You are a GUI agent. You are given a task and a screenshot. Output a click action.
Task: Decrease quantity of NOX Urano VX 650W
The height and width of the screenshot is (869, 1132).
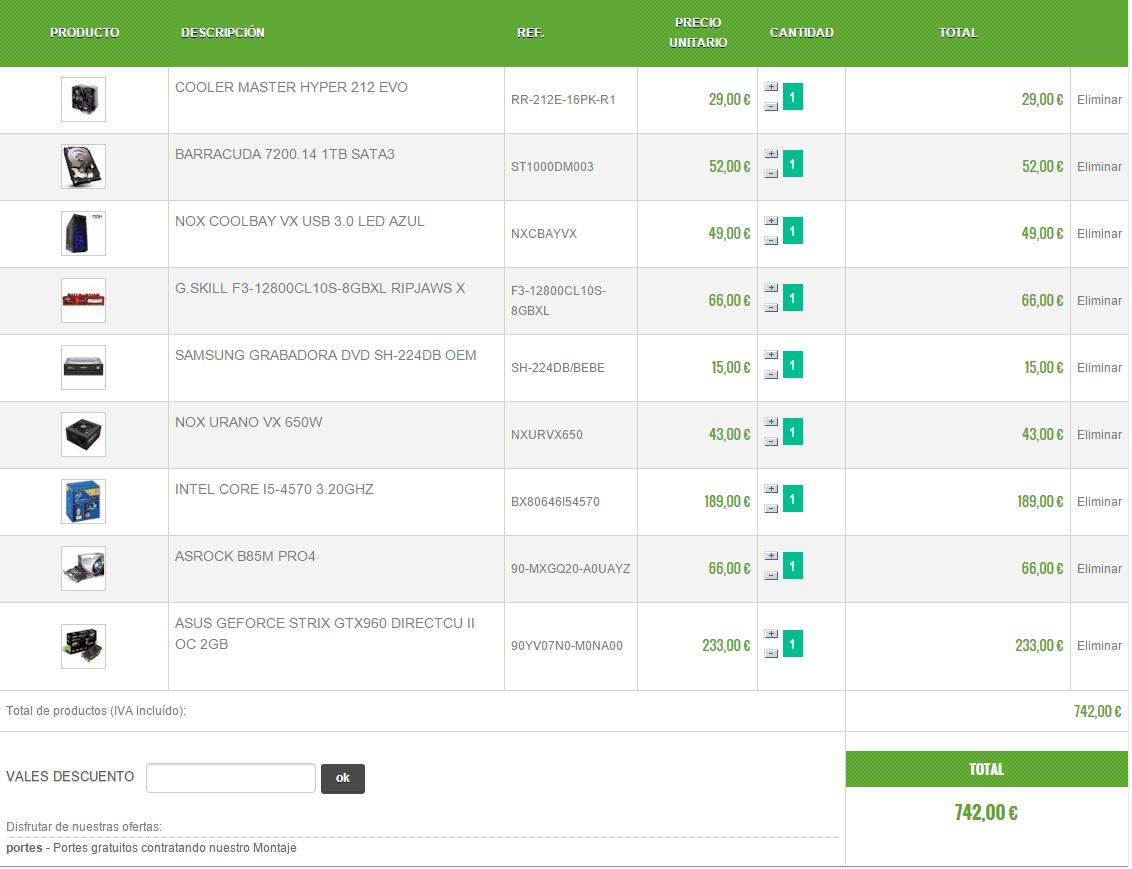coord(771,442)
